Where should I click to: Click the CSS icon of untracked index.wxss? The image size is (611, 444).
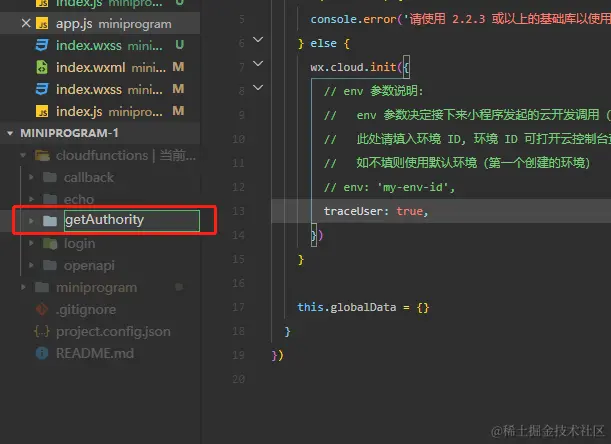[42, 45]
